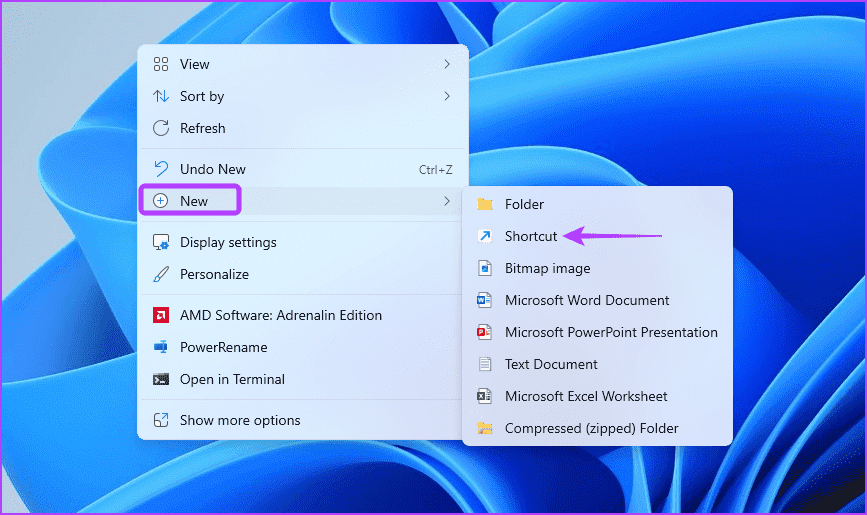Open the View menu entry
This screenshot has height=515, width=867.
pos(302,64)
